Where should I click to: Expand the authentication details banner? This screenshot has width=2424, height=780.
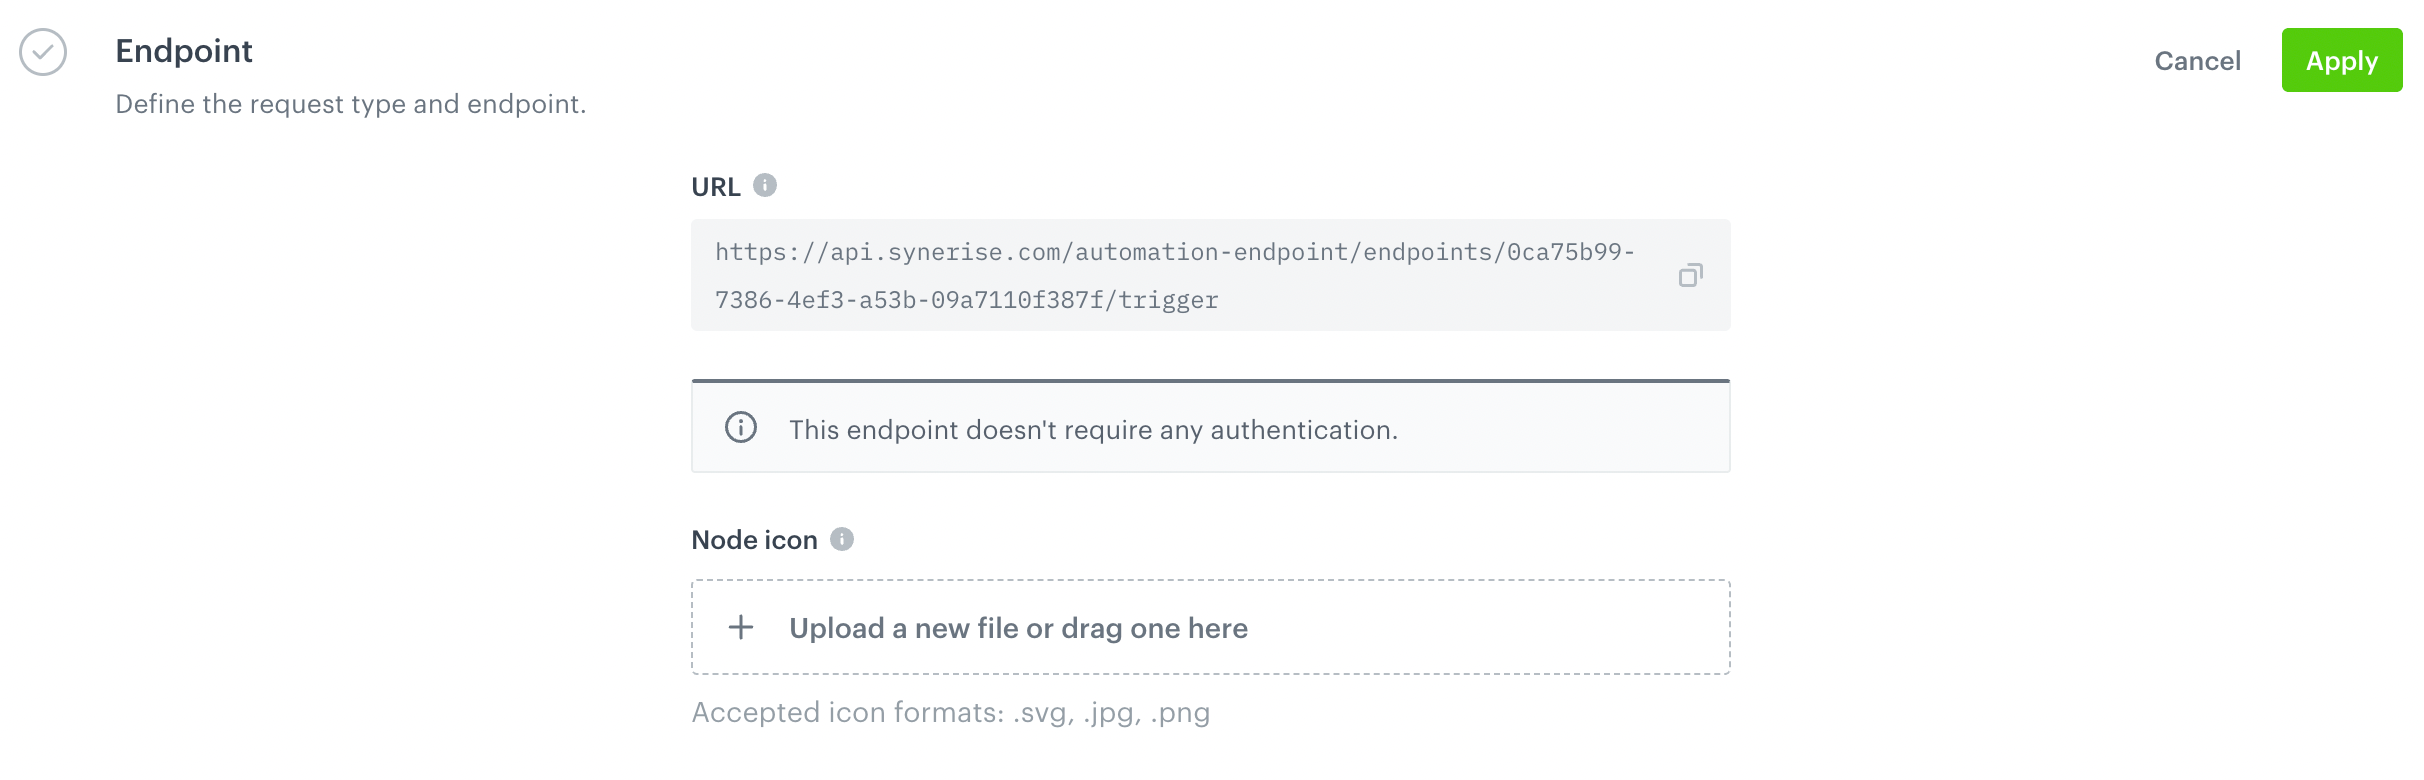pyautogui.click(x=1210, y=426)
